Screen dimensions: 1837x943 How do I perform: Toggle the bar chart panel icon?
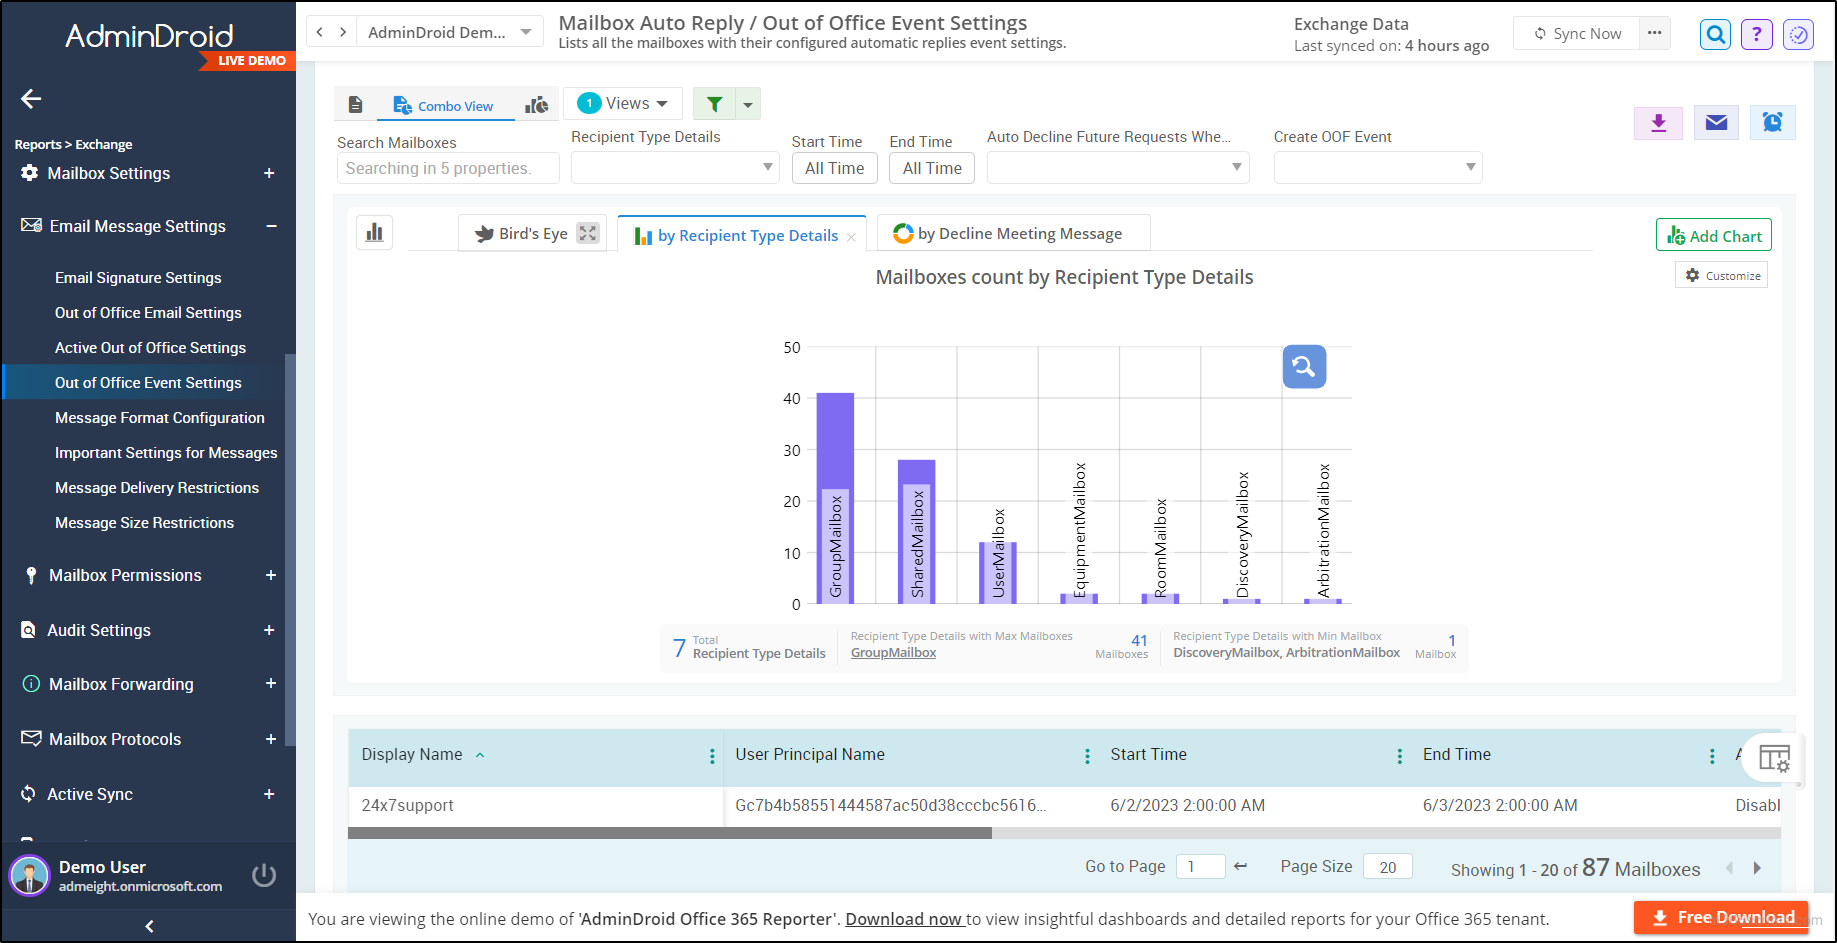pos(375,233)
